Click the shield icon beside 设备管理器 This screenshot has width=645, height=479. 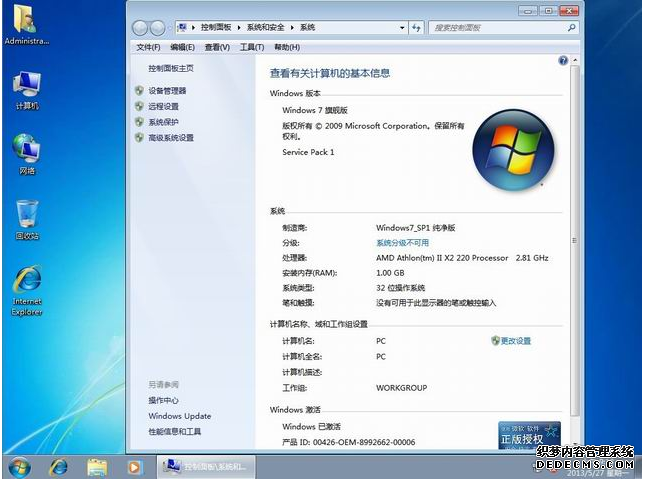click(139, 91)
